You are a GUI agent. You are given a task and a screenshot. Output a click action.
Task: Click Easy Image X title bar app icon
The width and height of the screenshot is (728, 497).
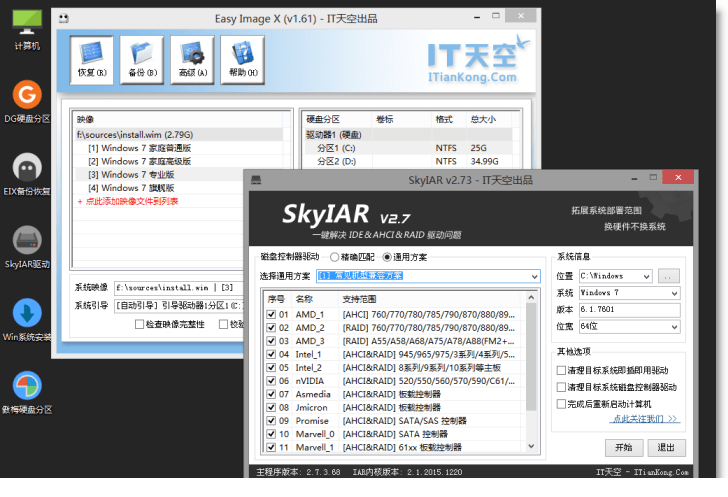tap(64, 19)
